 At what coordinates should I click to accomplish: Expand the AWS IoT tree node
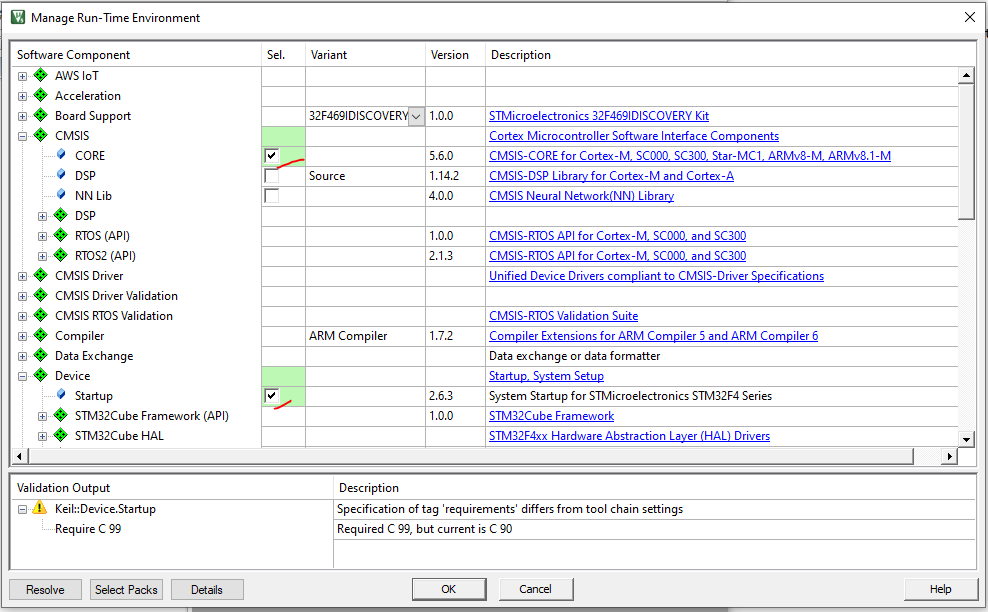(x=22, y=75)
